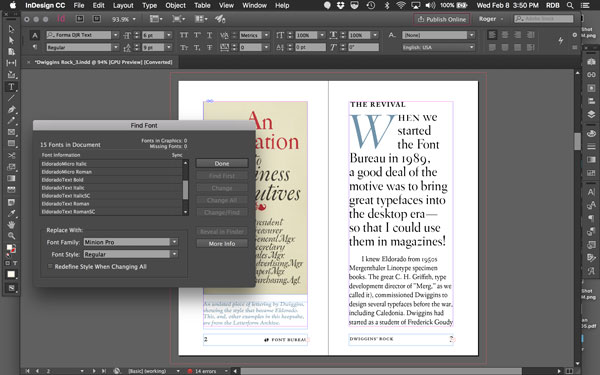Select the Gradient Feather tool
This screenshot has width=600, height=375.
(x=11, y=190)
